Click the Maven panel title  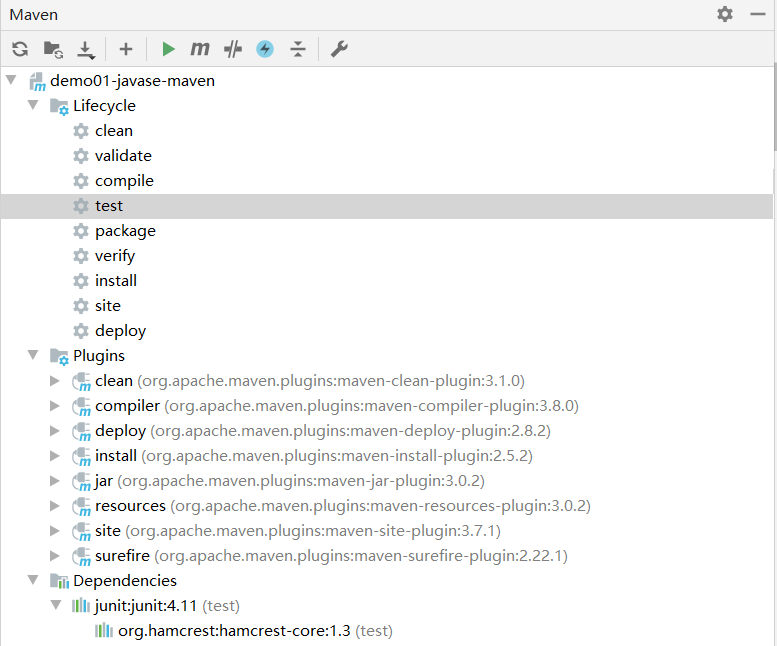34,15
